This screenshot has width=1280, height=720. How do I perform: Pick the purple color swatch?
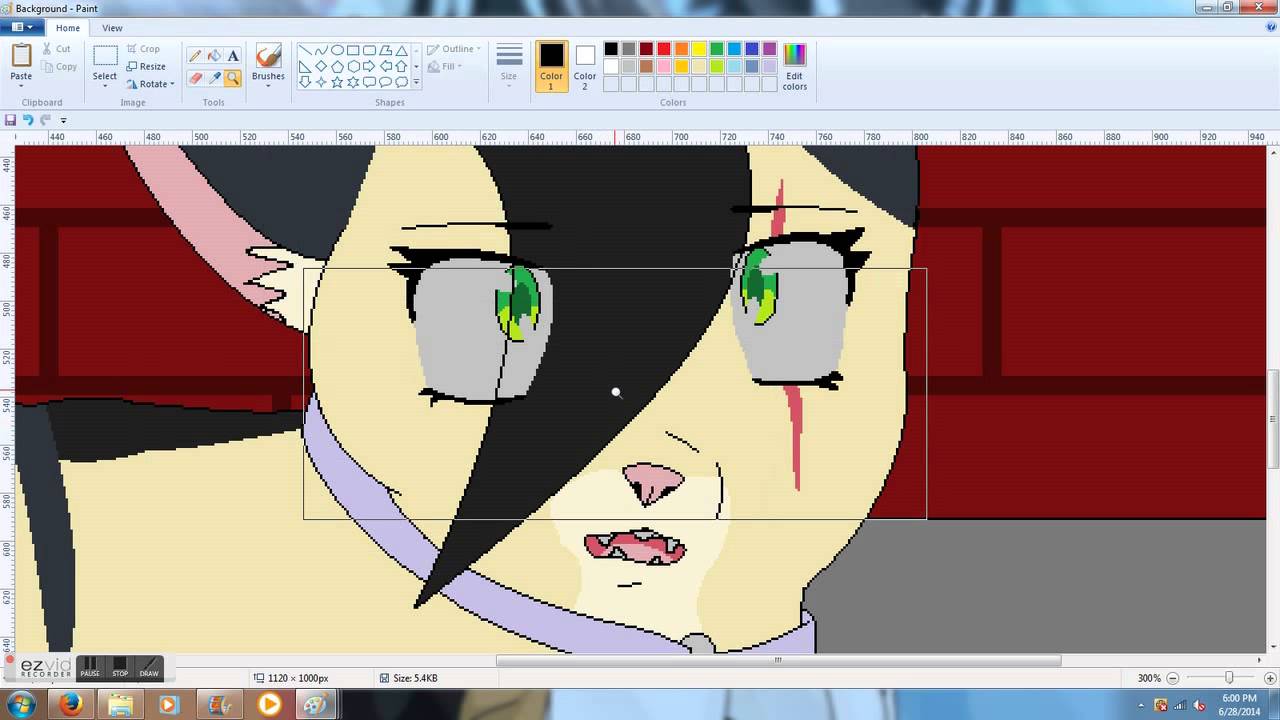pyautogui.click(x=769, y=49)
